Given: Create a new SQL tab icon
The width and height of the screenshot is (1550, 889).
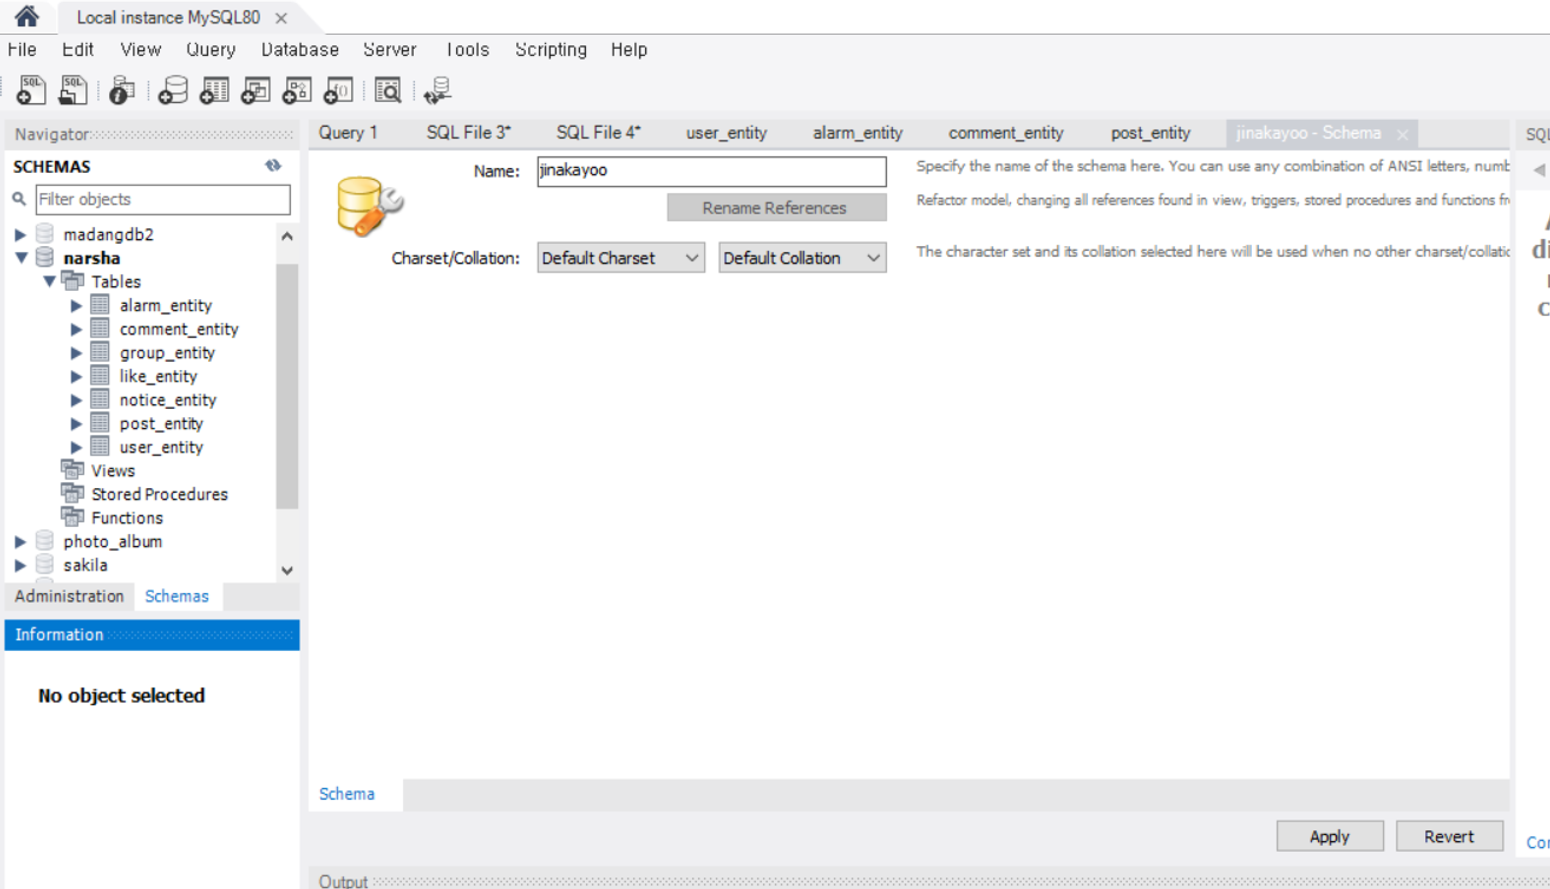Looking at the screenshot, I should (31, 90).
